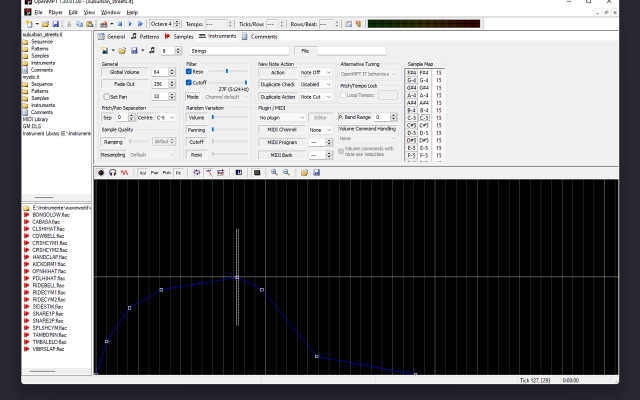Toggle the Filter envelope Flt button
Viewport: 640px width, 400px height.
[178, 173]
